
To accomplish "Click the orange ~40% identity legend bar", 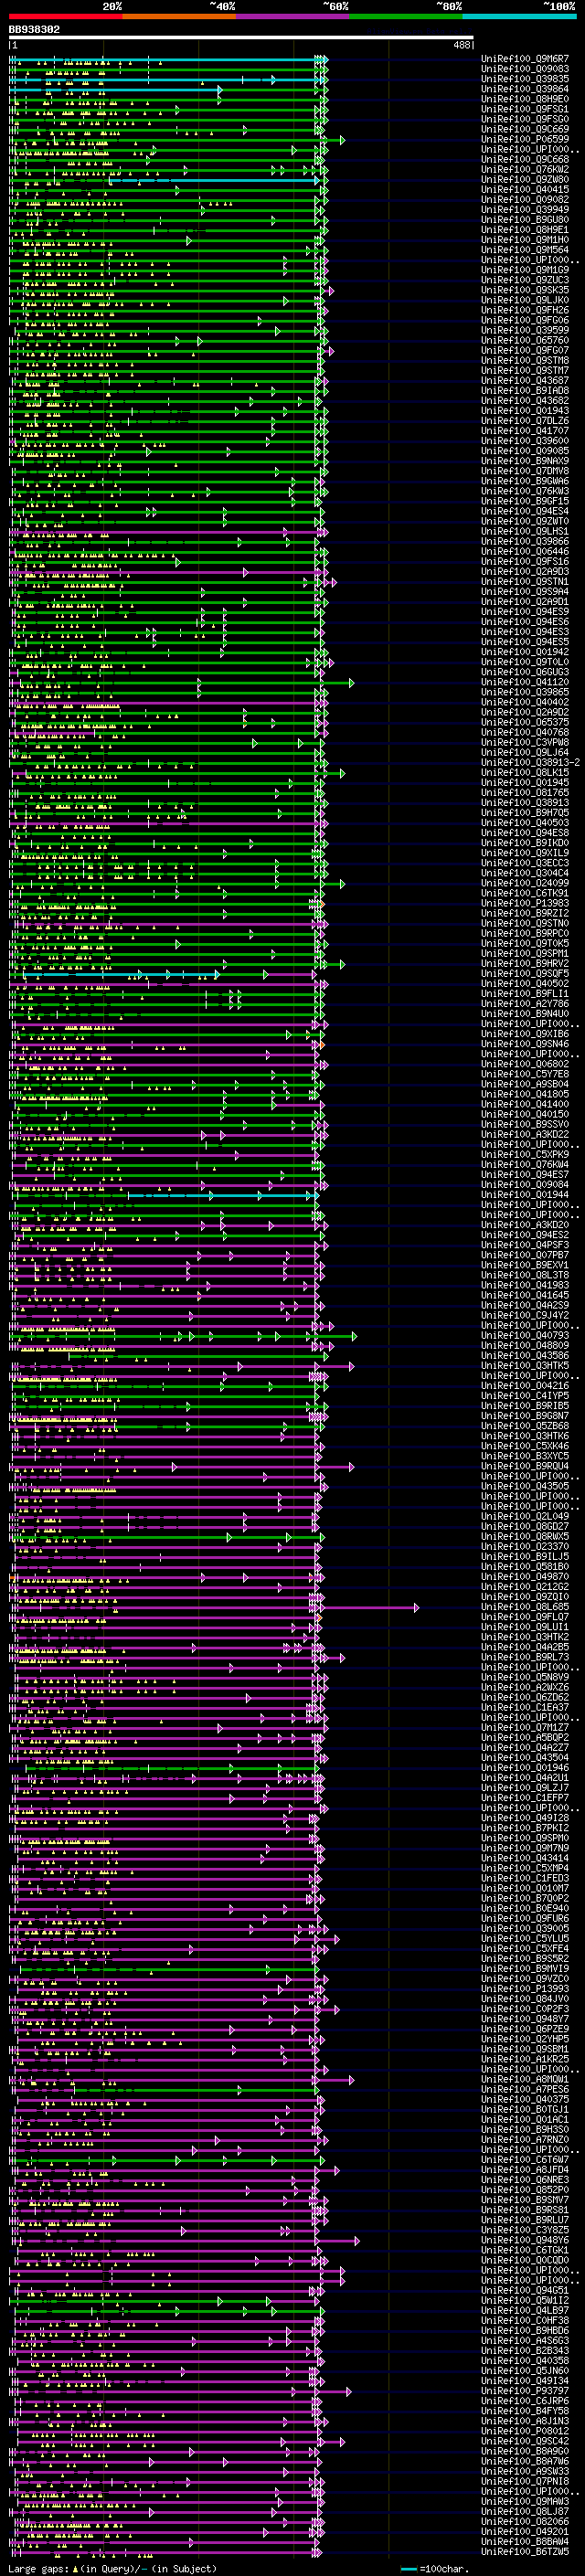I will pos(179,16).
